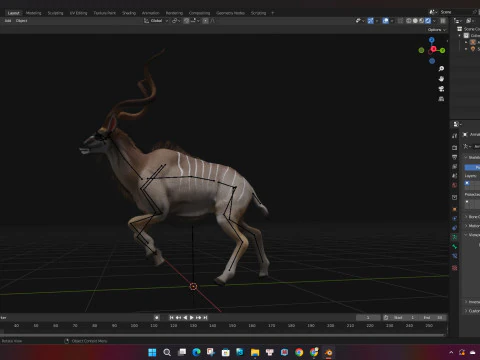
Task: Select material preview viewport shading
Action: (421, 21)
